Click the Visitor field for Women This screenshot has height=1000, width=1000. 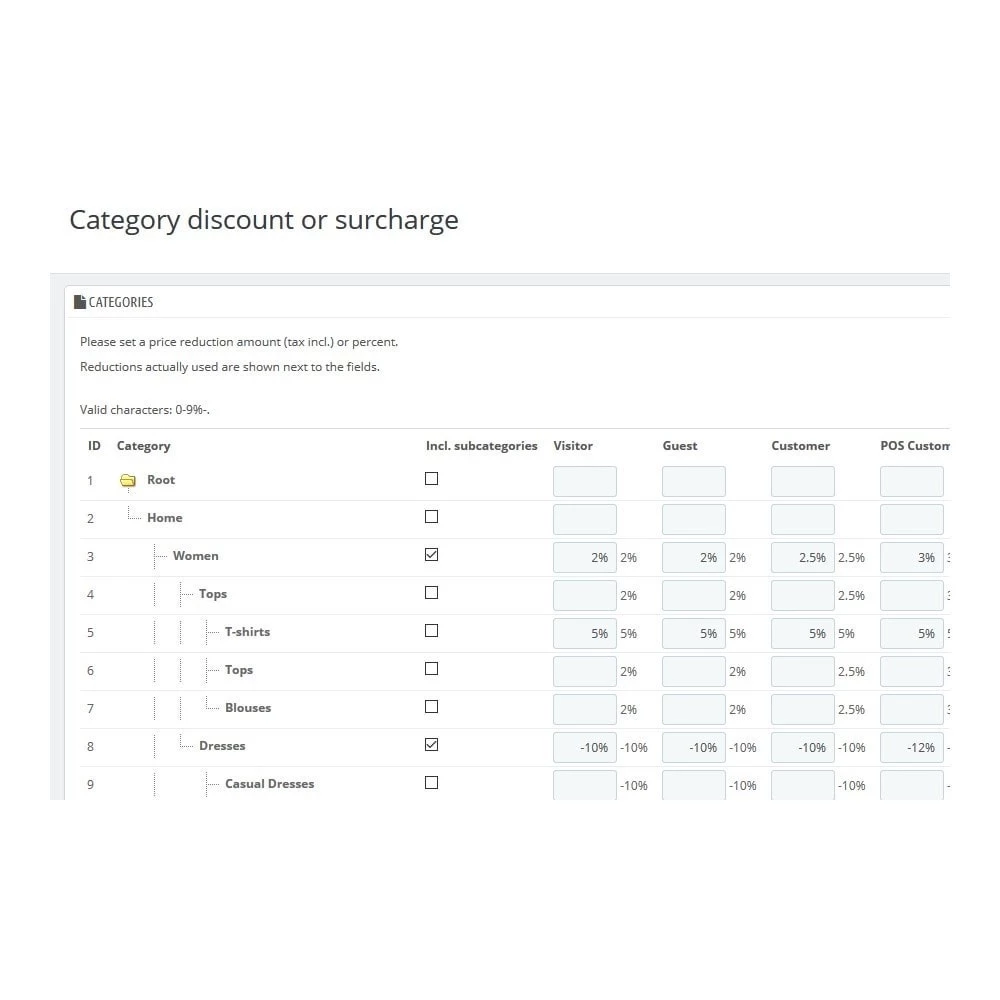pos(584,558)
